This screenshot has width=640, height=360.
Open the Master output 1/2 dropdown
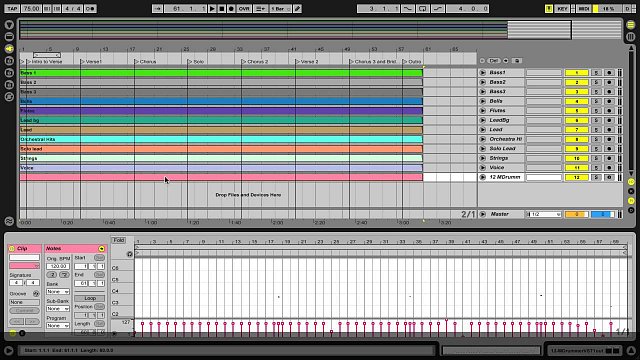[544, 214]
